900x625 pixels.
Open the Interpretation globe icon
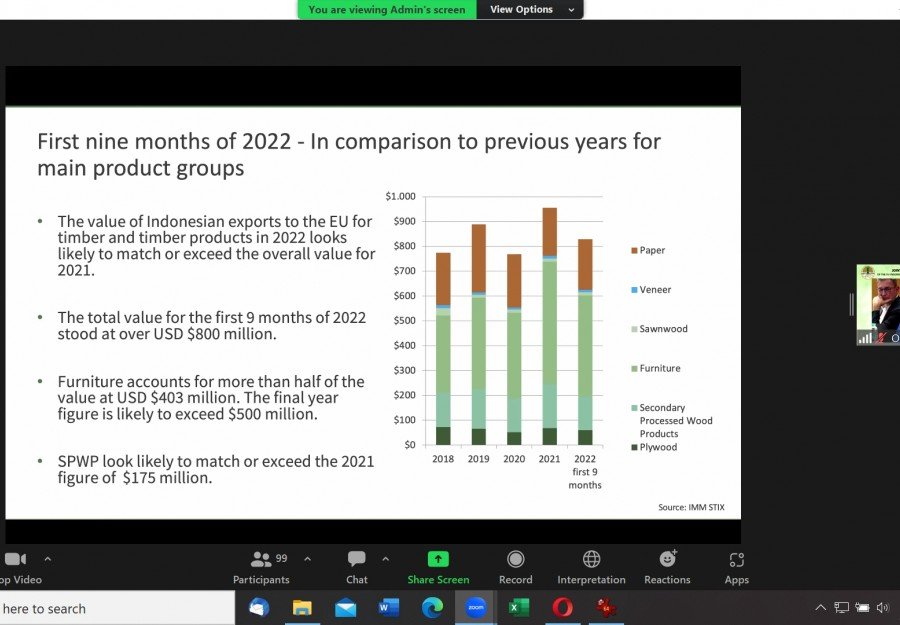pyautogui.click(x=591, y=565)
